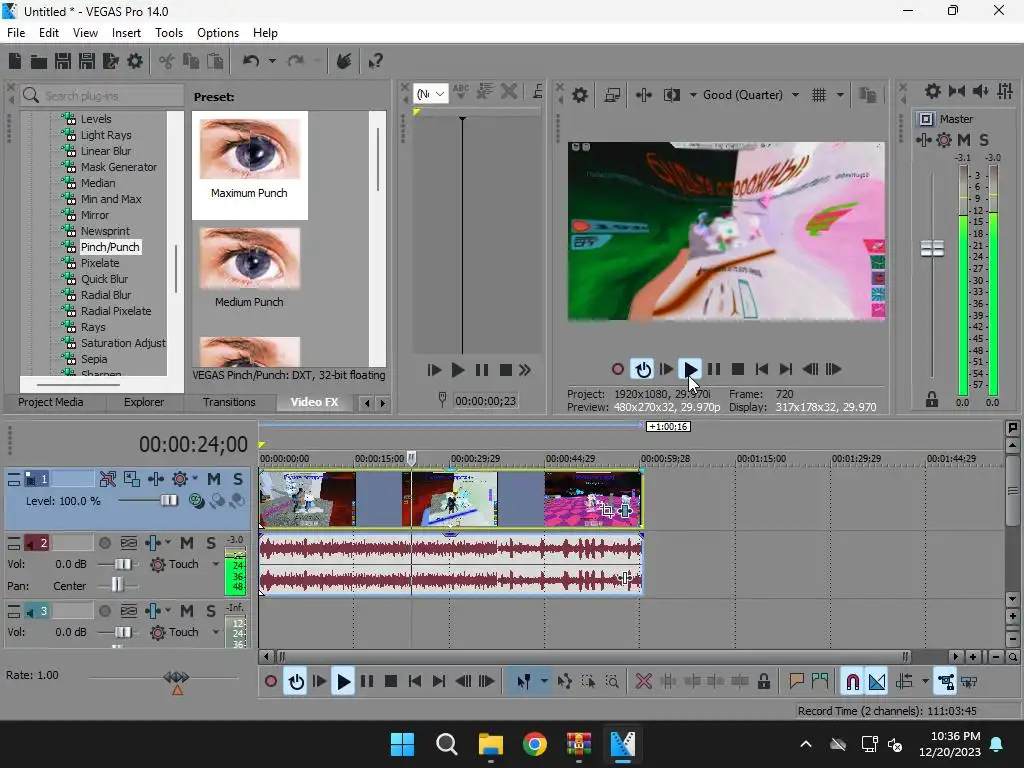Click Event Pan/Crop icon on the last clip
This screenshot has height=768, width=1024.
pyautogui.click(x=607, y=511)
